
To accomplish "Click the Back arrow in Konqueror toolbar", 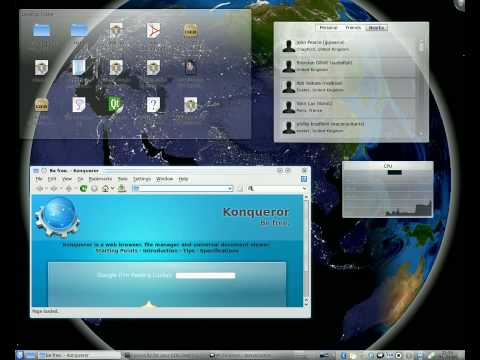I will click(x=39, y=189).
